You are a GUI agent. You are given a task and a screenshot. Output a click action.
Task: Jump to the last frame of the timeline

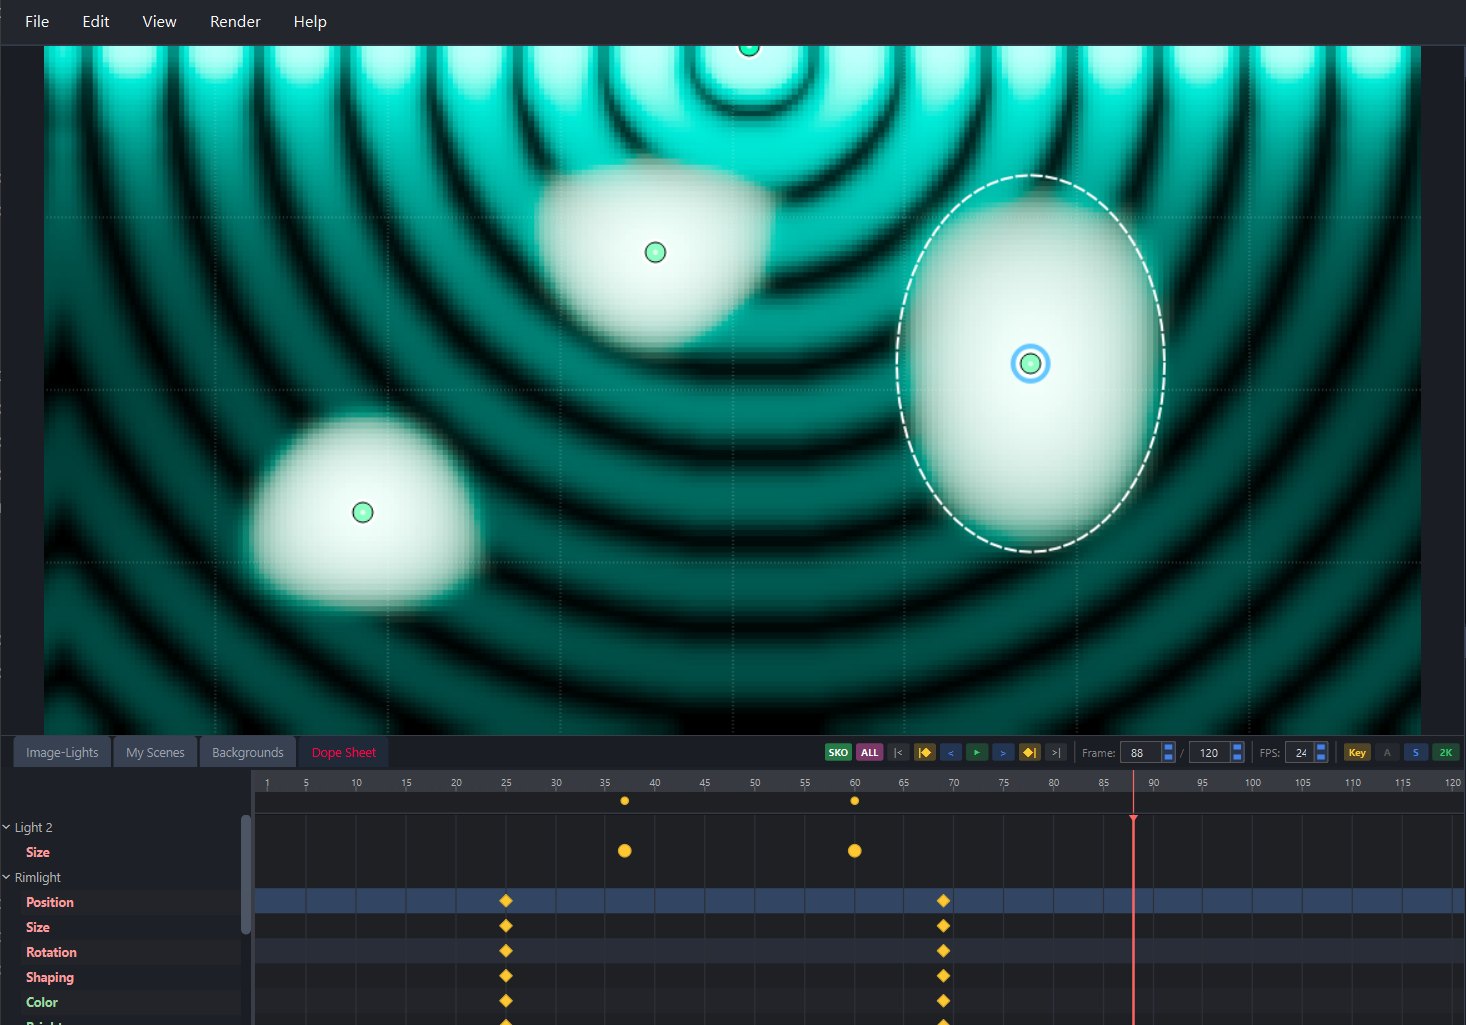tap(1055, 752)
